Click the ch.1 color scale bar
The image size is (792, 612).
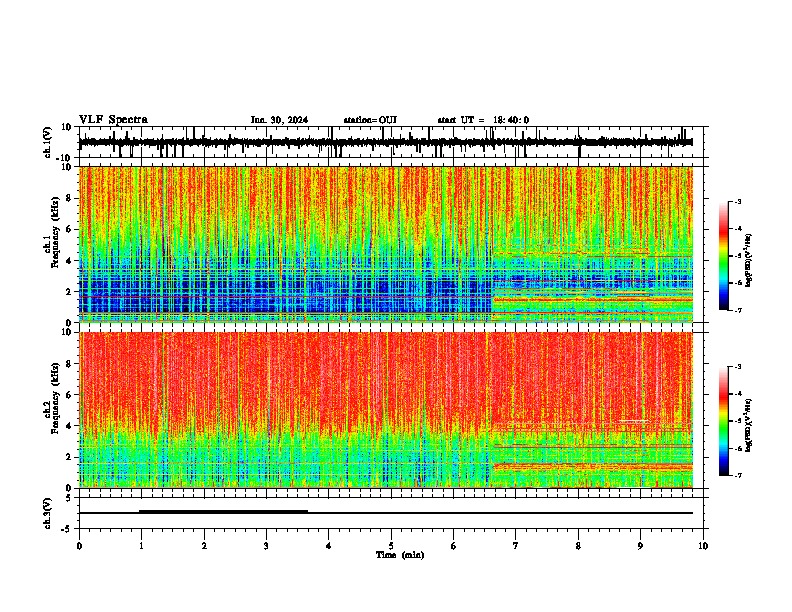(723, 256)
